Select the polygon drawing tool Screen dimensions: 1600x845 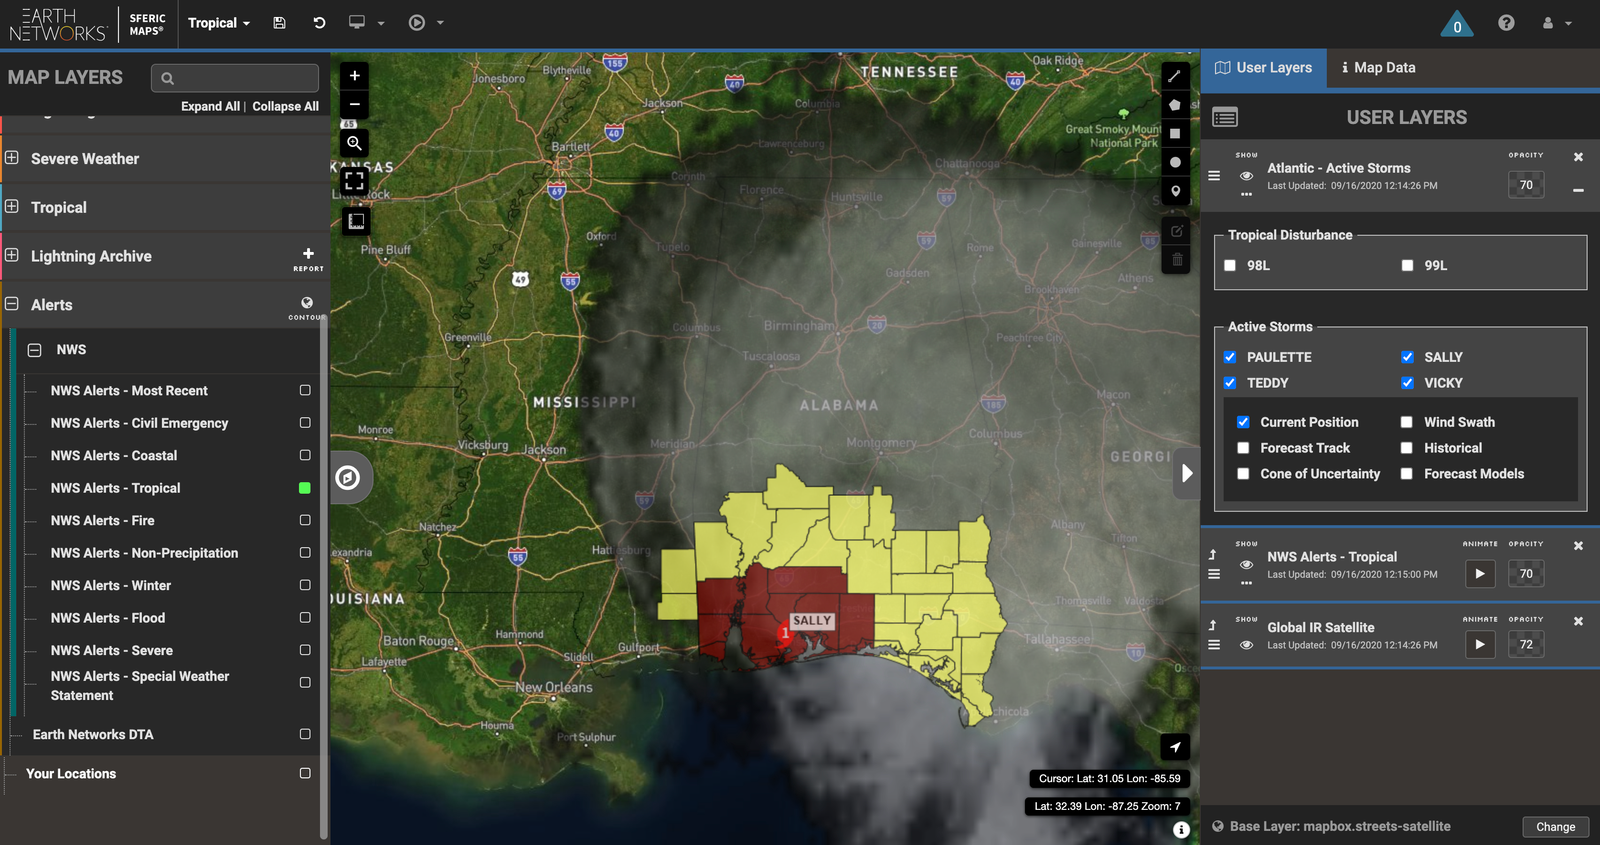tap(1175, 105)
